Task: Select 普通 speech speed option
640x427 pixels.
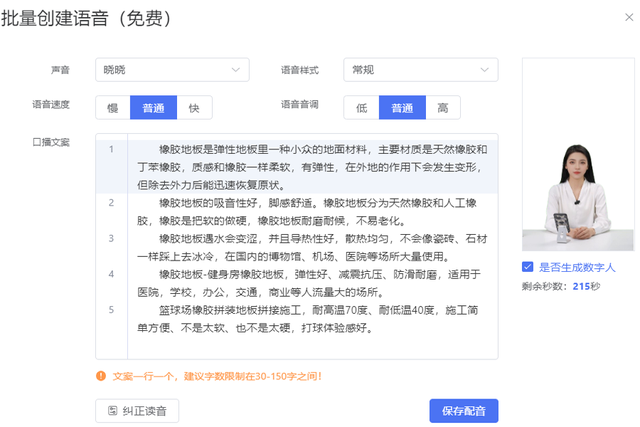Action: click(153, 108)
